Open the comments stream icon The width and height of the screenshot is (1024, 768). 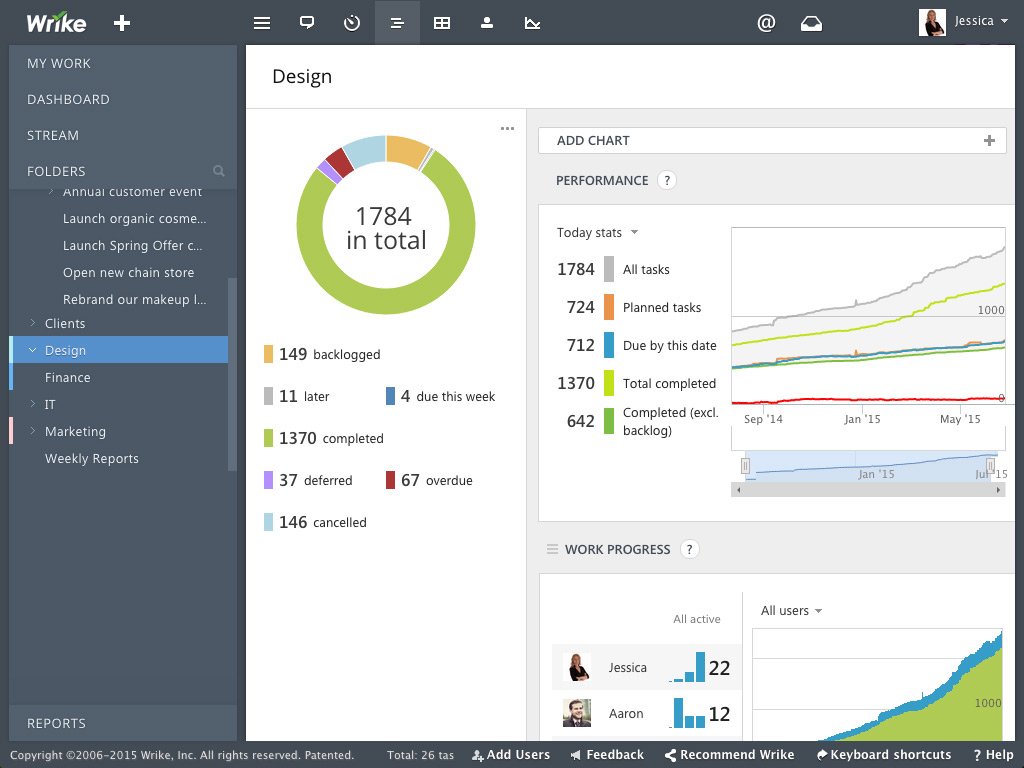(x=307, y=22)
